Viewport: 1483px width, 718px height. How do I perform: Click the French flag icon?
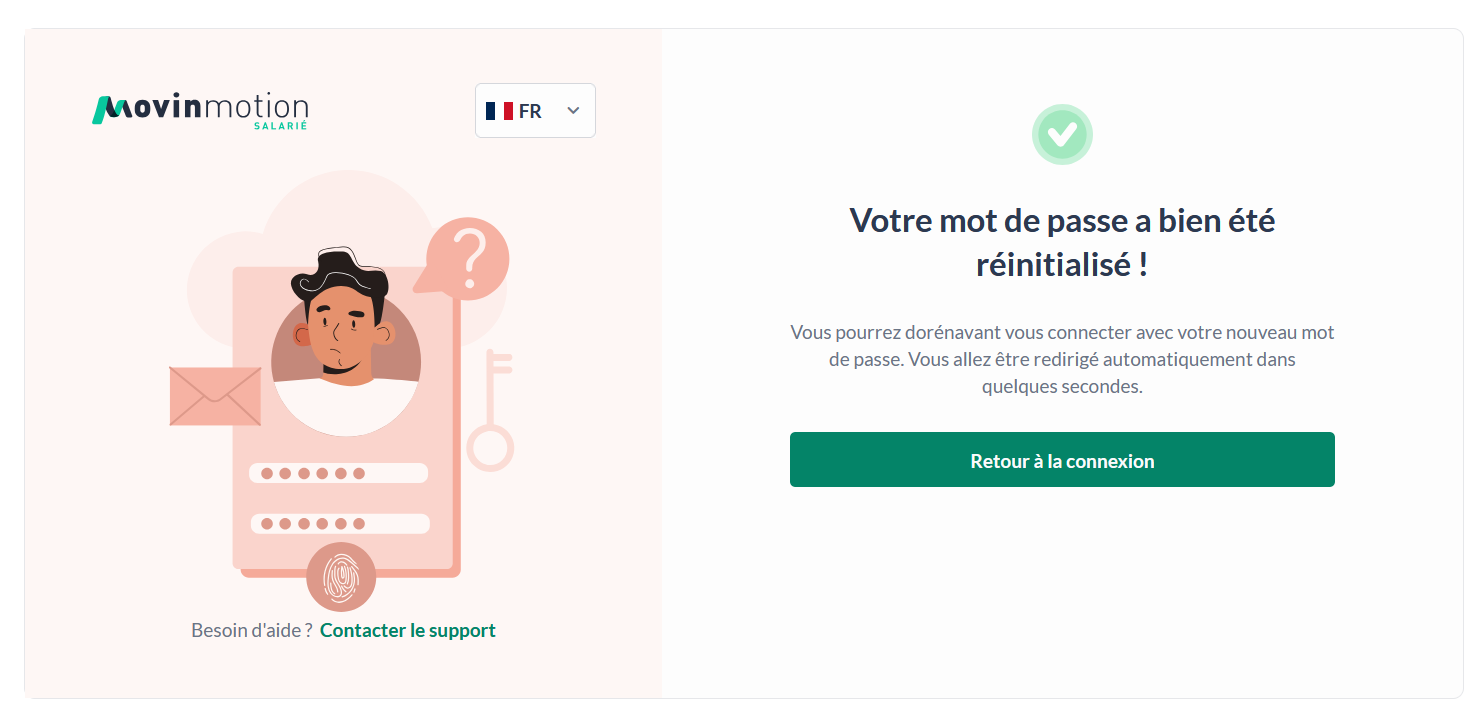click(x=499, y=111)
